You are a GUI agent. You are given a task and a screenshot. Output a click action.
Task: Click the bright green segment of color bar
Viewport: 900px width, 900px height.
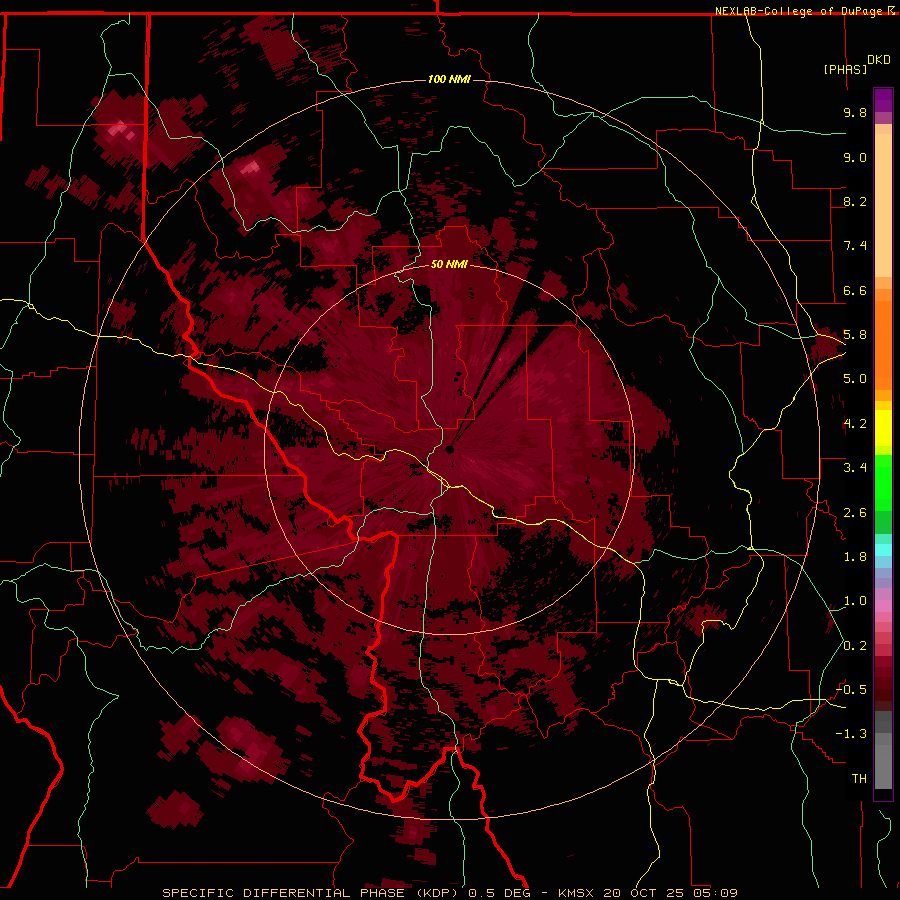point(883,482)
